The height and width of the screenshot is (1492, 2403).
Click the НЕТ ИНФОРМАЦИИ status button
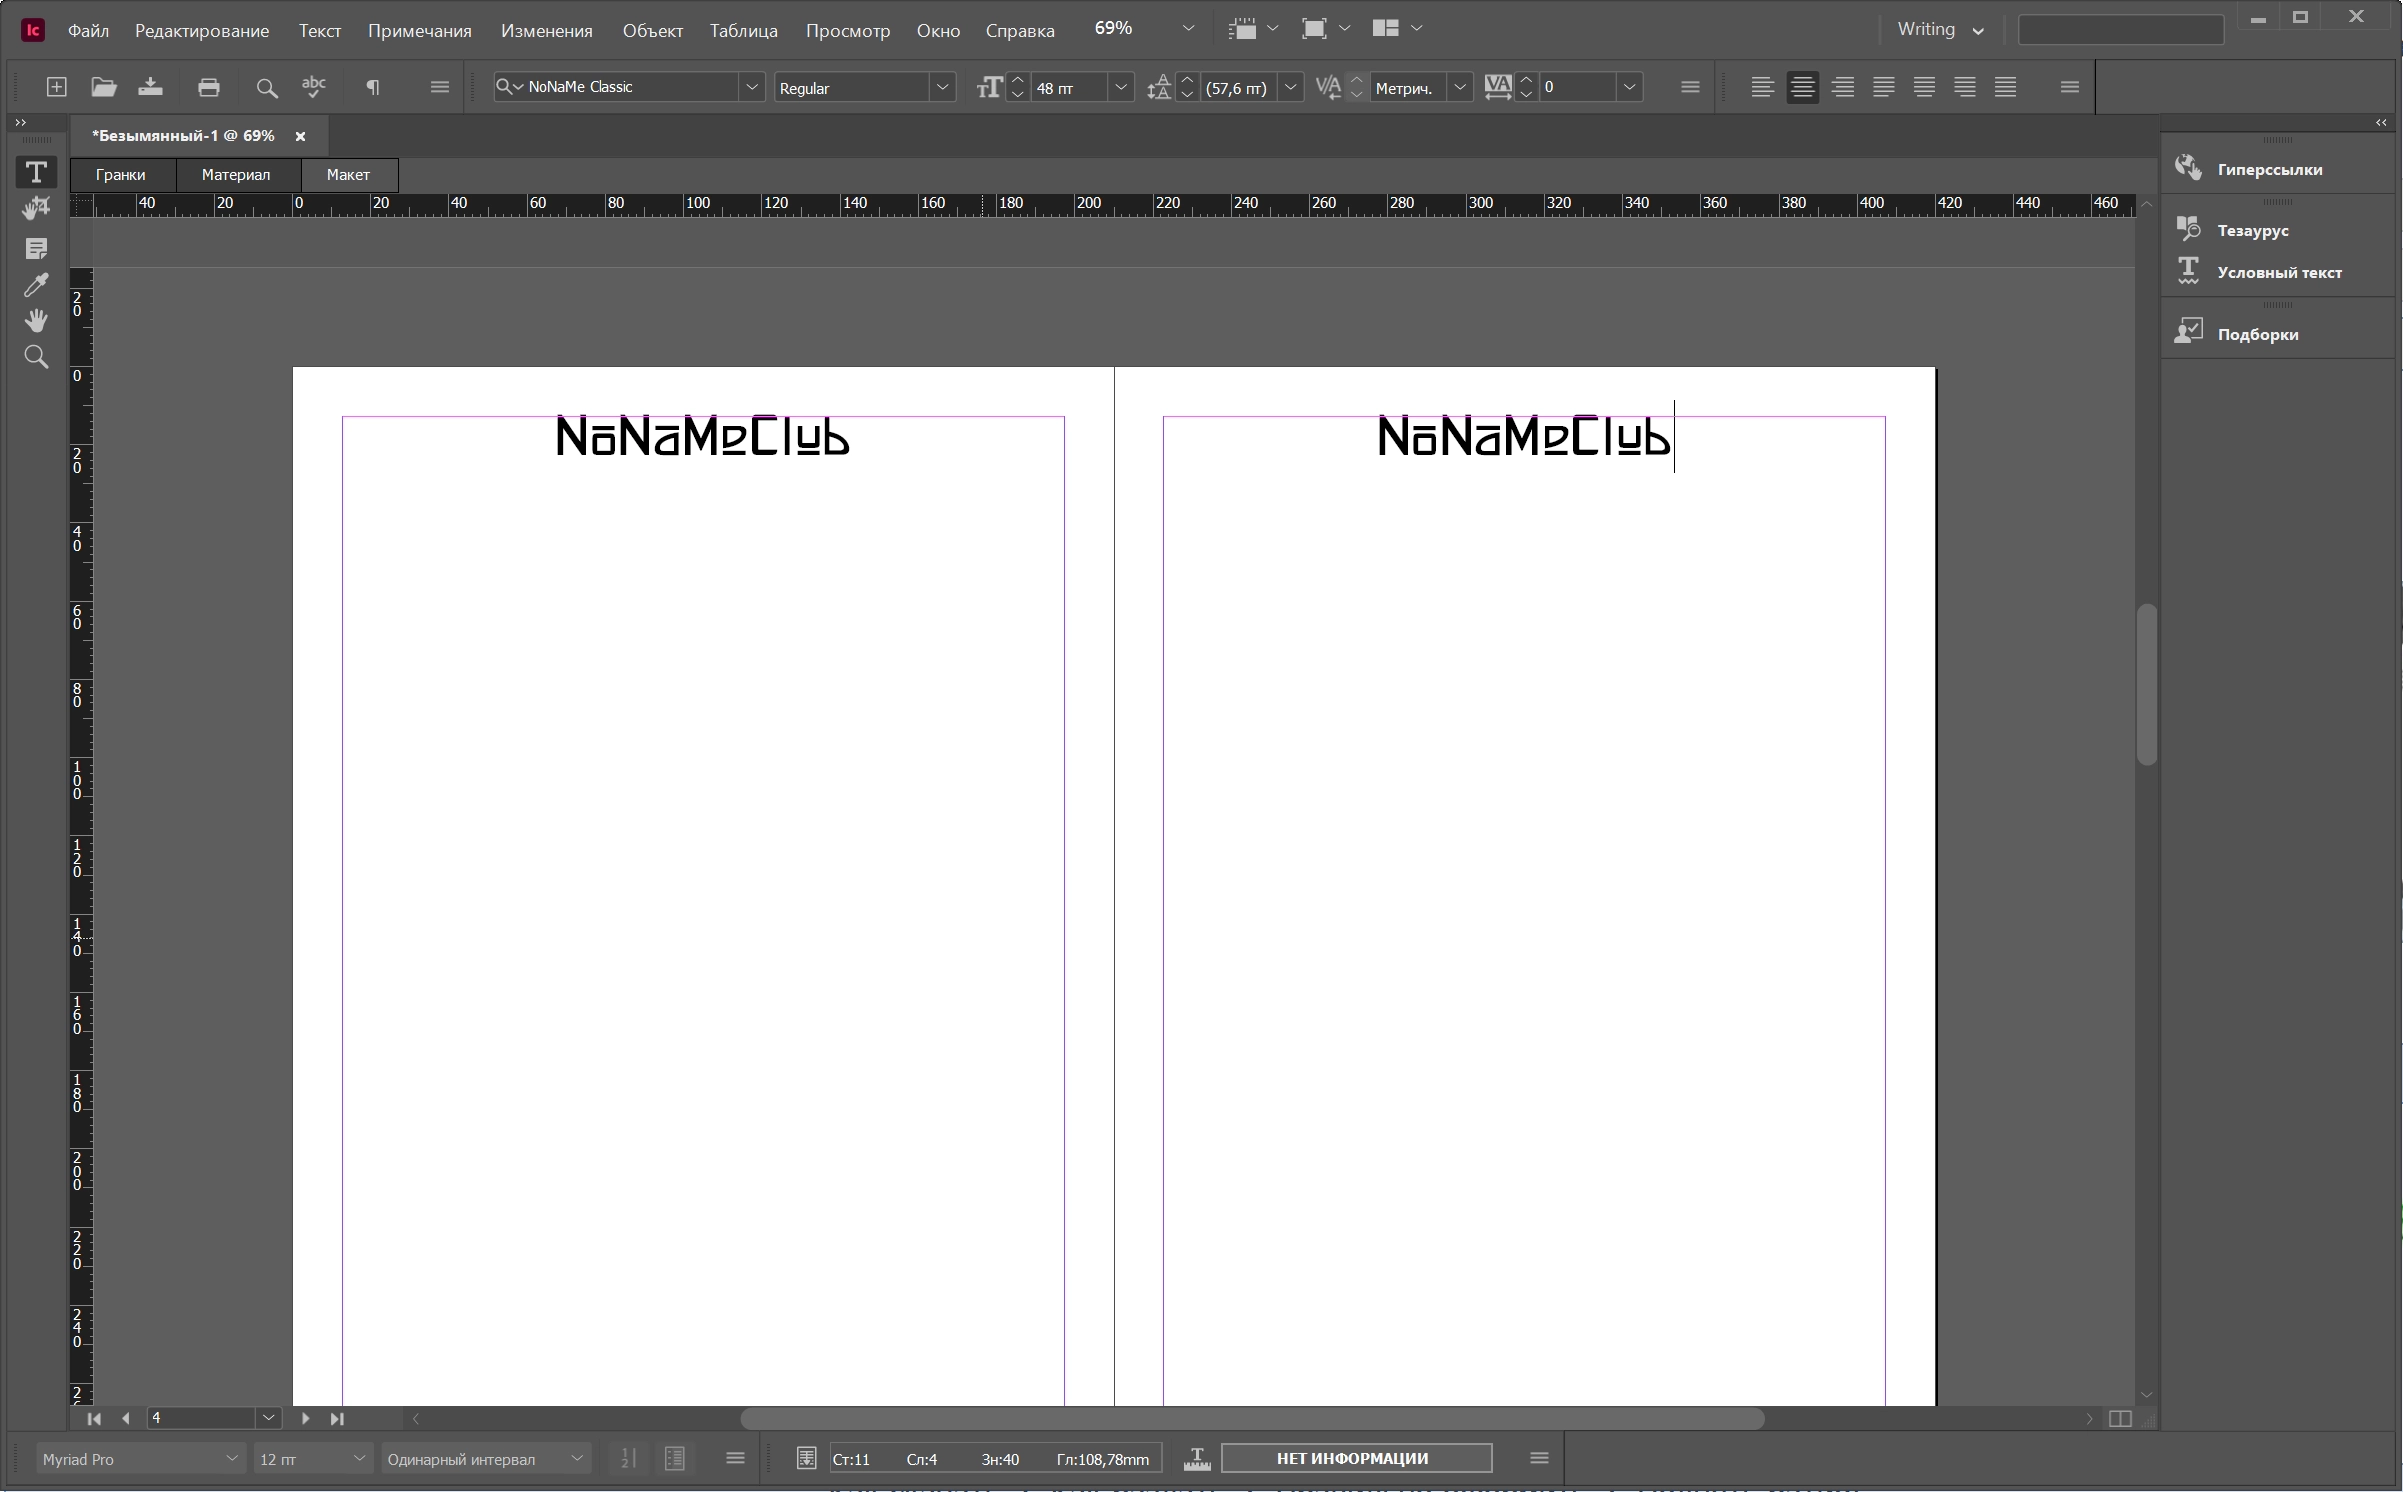1356,1458
